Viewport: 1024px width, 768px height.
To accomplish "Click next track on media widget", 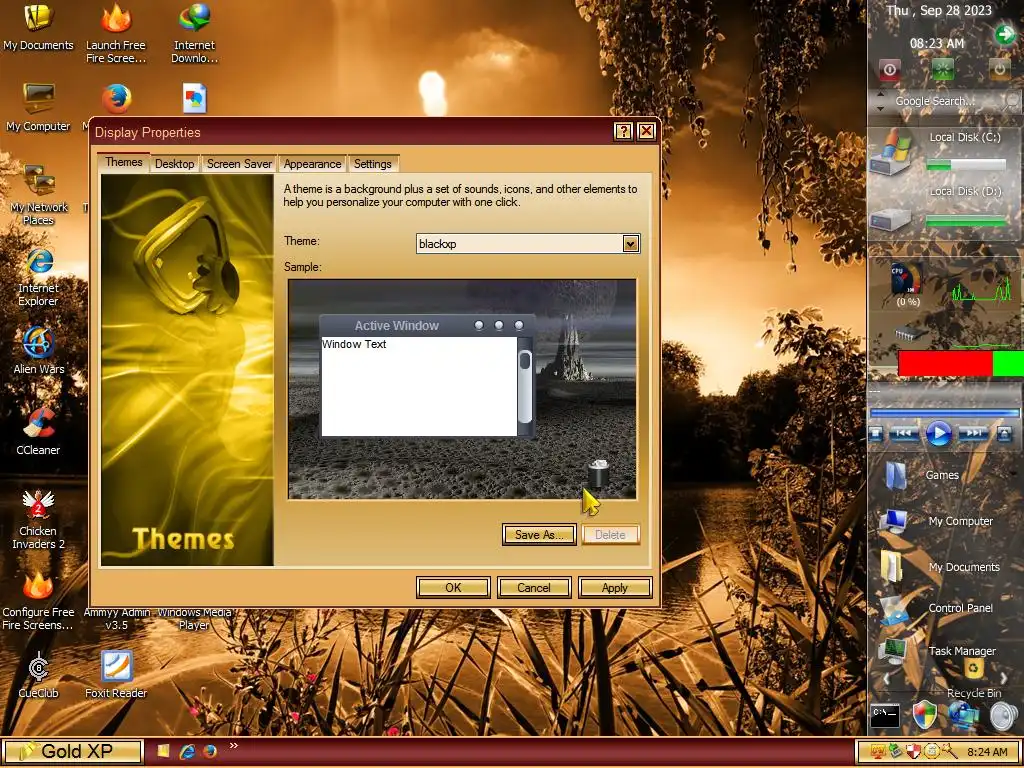I will click(973, 433).
